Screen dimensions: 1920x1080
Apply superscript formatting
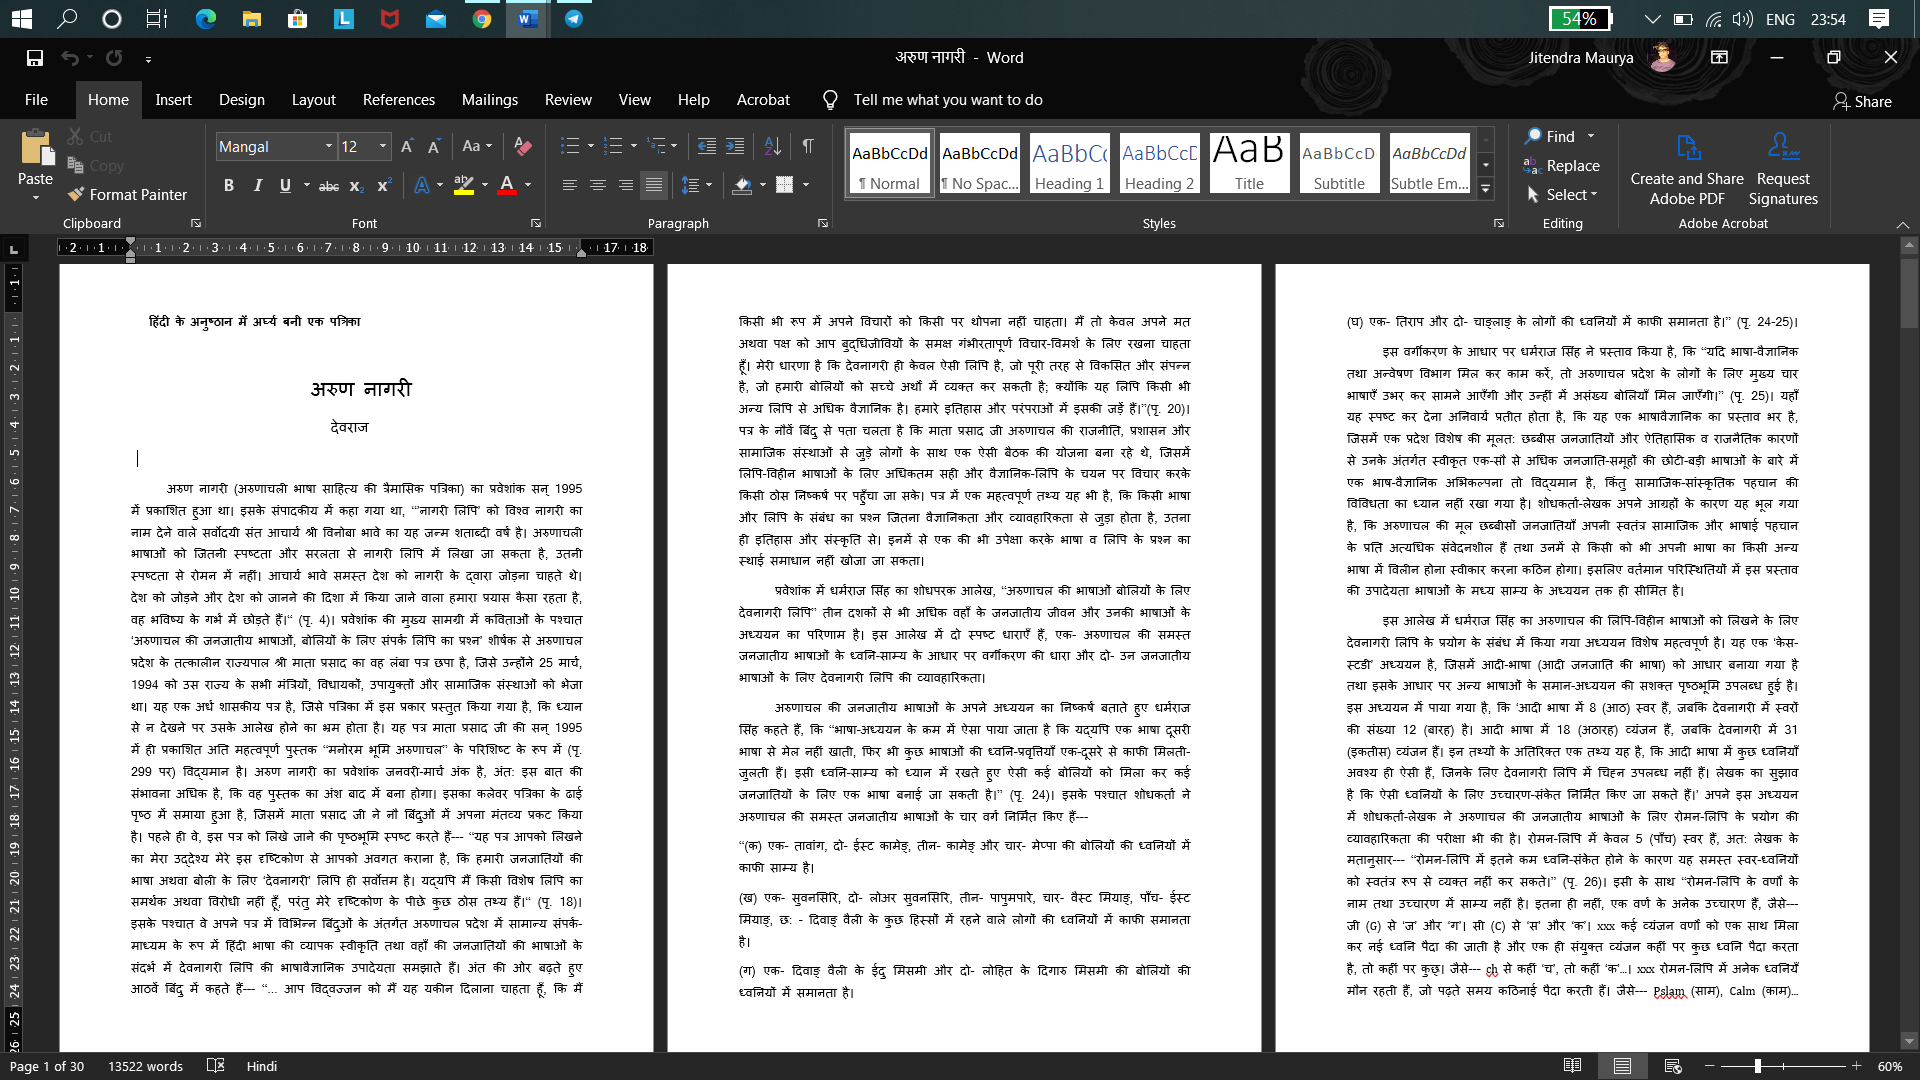(x=384, y=185)
